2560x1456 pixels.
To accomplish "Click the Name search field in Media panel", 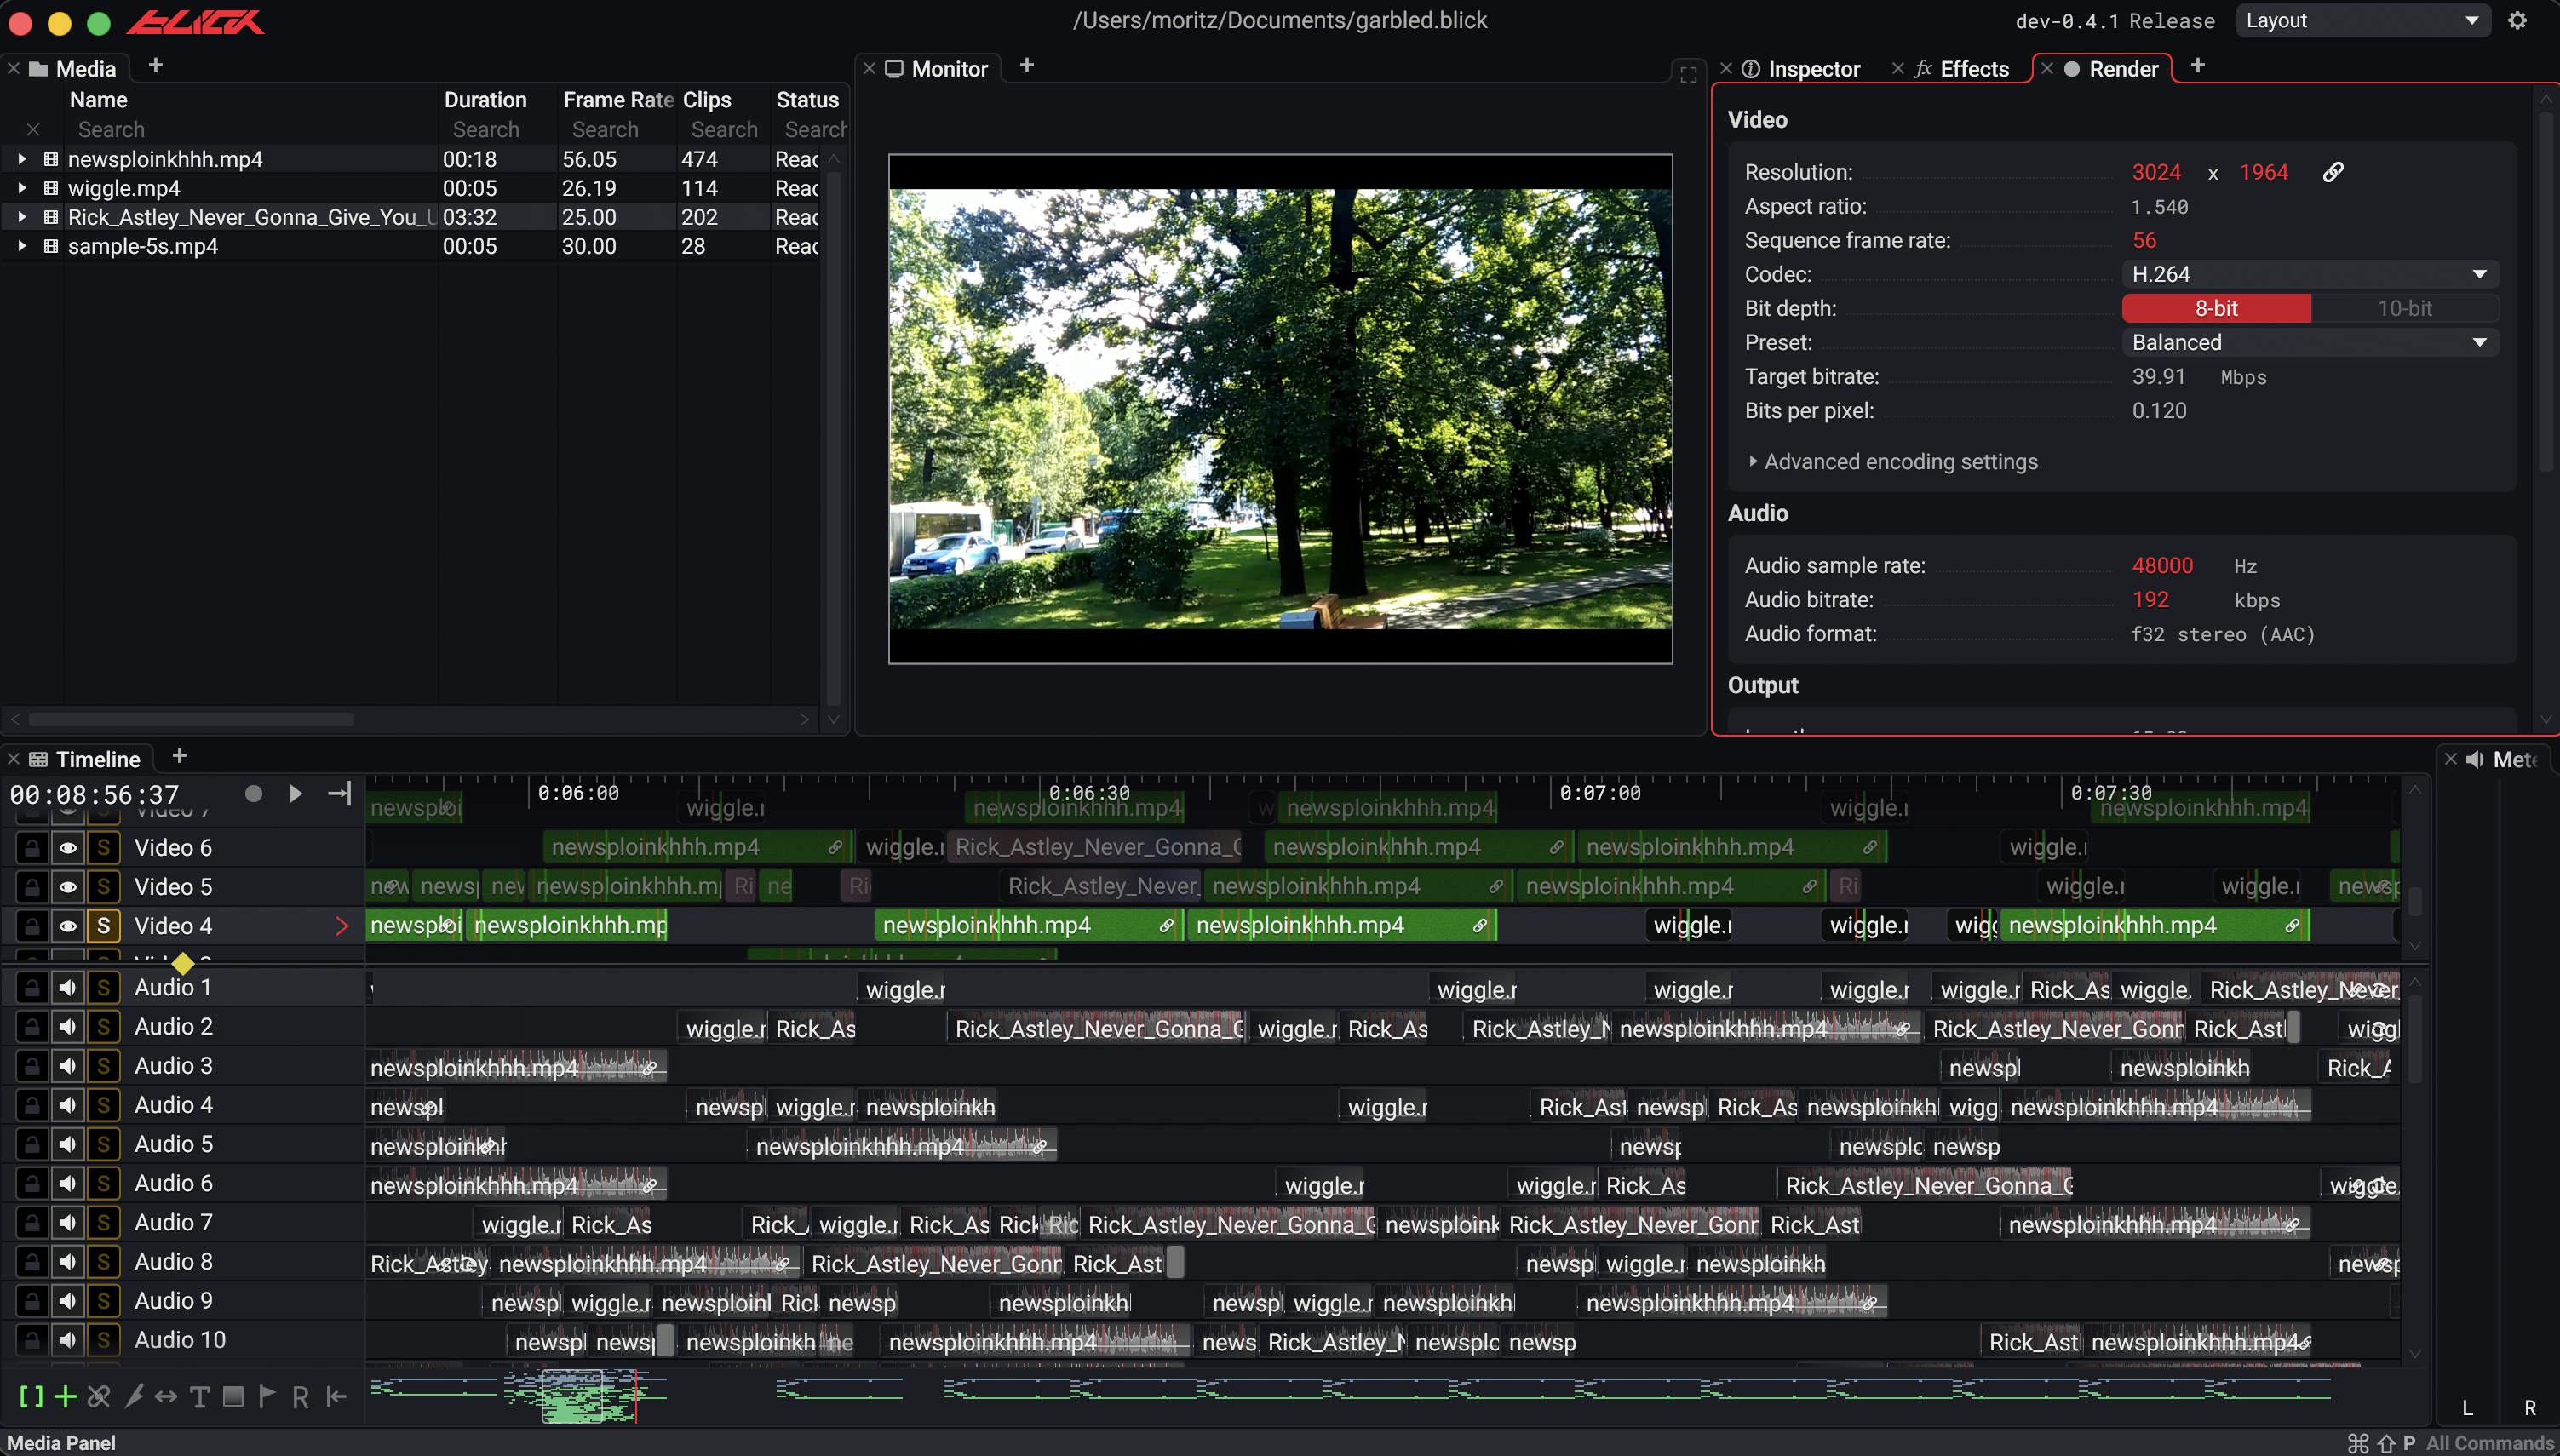I will click(x=250, y=130).
